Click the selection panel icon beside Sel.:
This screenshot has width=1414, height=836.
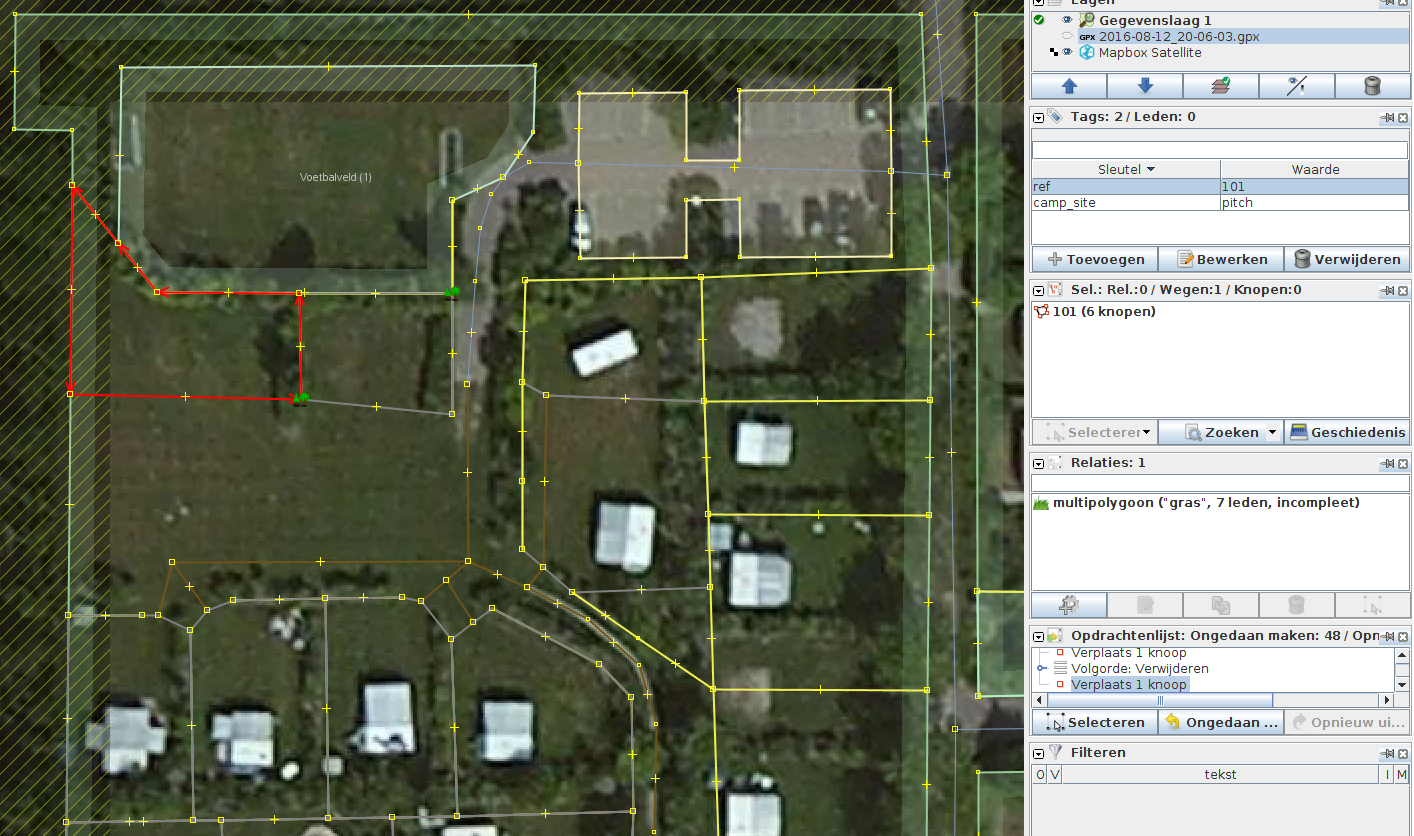[1056, 290]
